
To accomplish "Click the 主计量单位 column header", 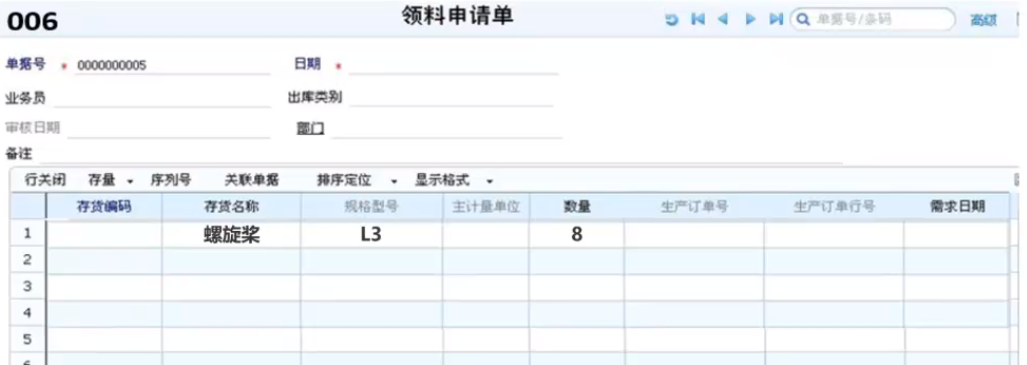I will click(486, 207).
